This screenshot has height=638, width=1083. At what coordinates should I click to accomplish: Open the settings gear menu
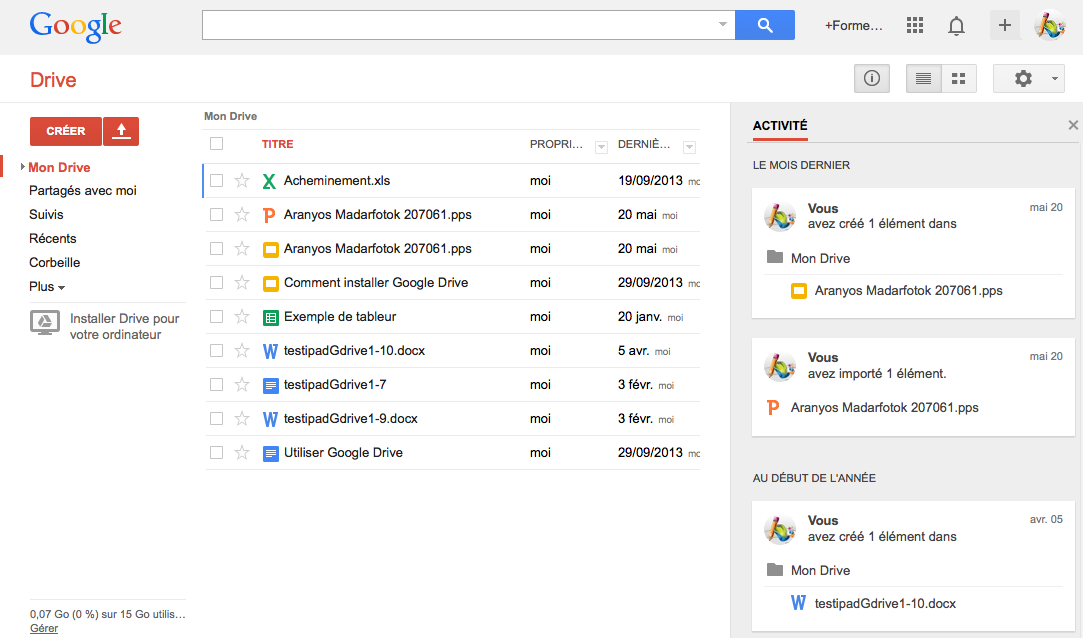coord(1029,79)
